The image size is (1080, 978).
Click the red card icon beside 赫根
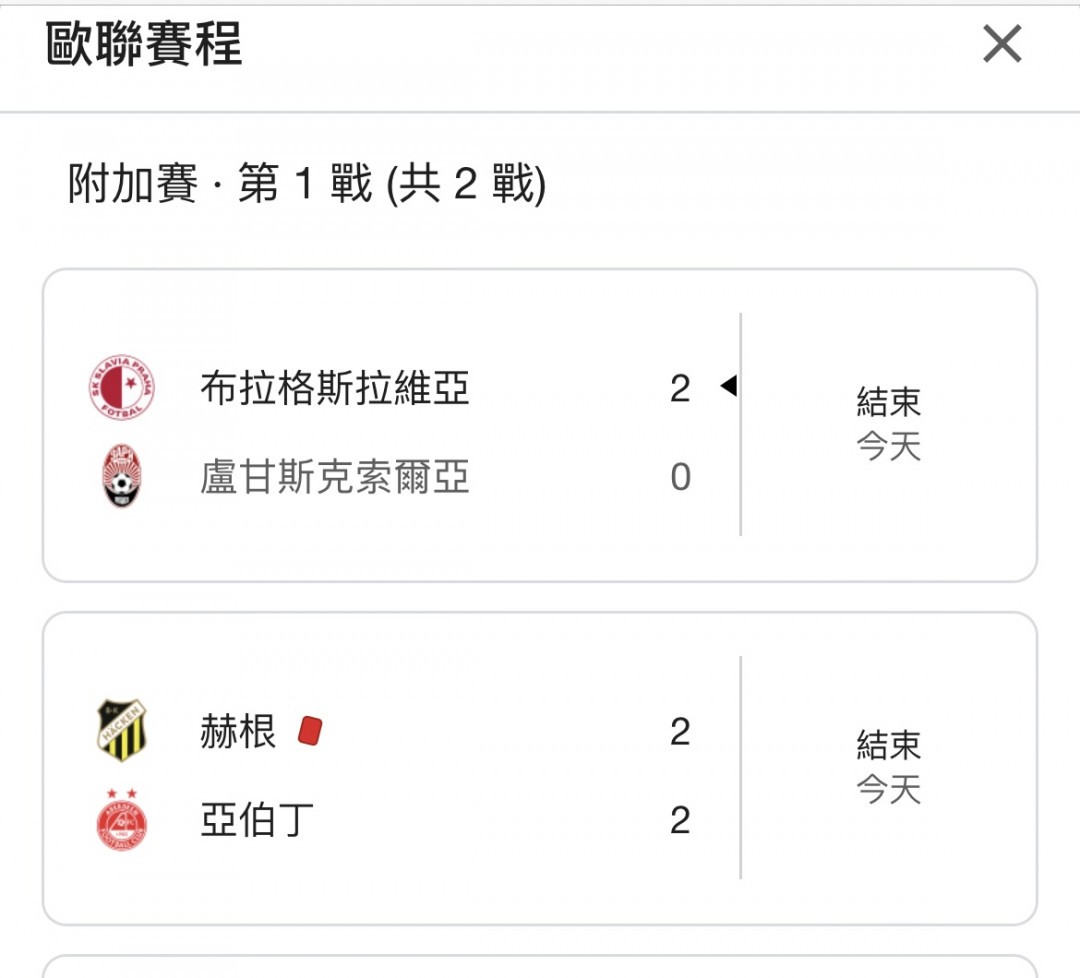(310, 731)
